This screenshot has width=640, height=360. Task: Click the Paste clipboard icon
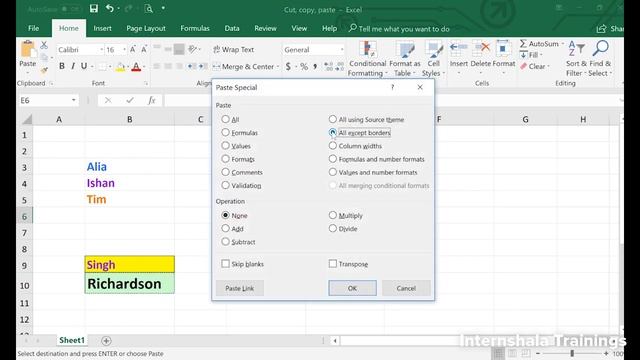point(27,49)
